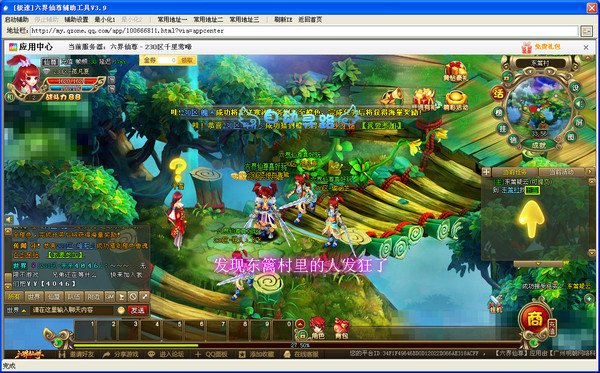The image size is (600, 373).
Task: Open 常用地址二 shortcut
Action: [208, 20]
